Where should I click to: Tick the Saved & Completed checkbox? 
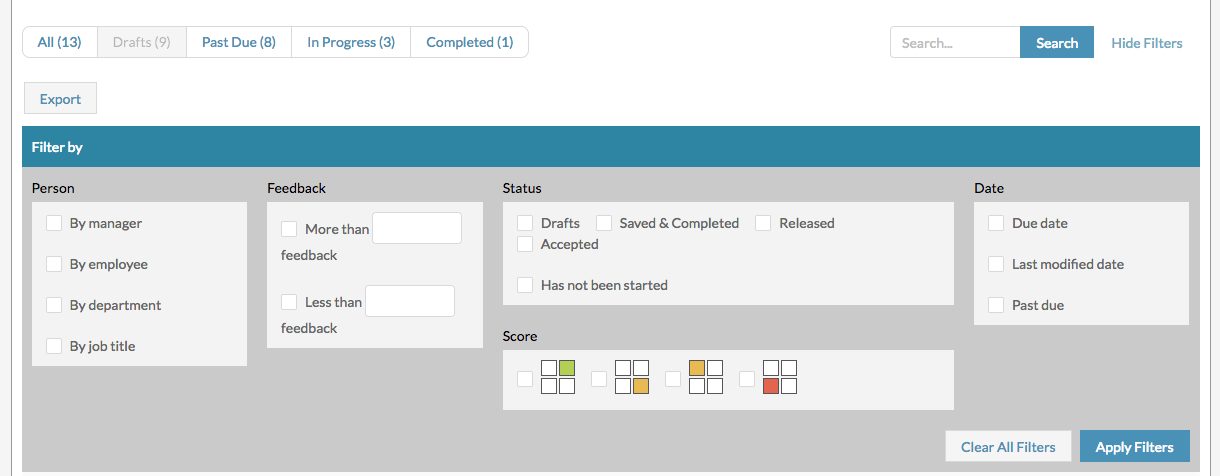[604, 223]
